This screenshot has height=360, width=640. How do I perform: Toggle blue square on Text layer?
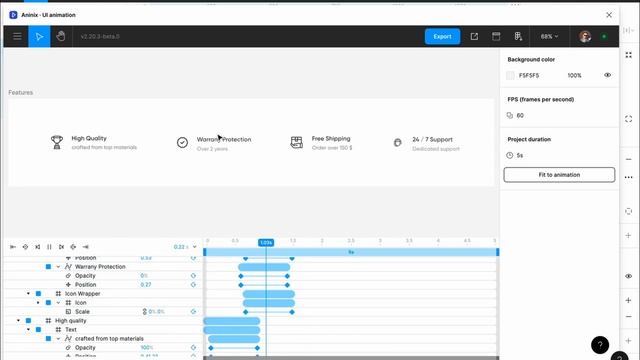click(38, 330)
